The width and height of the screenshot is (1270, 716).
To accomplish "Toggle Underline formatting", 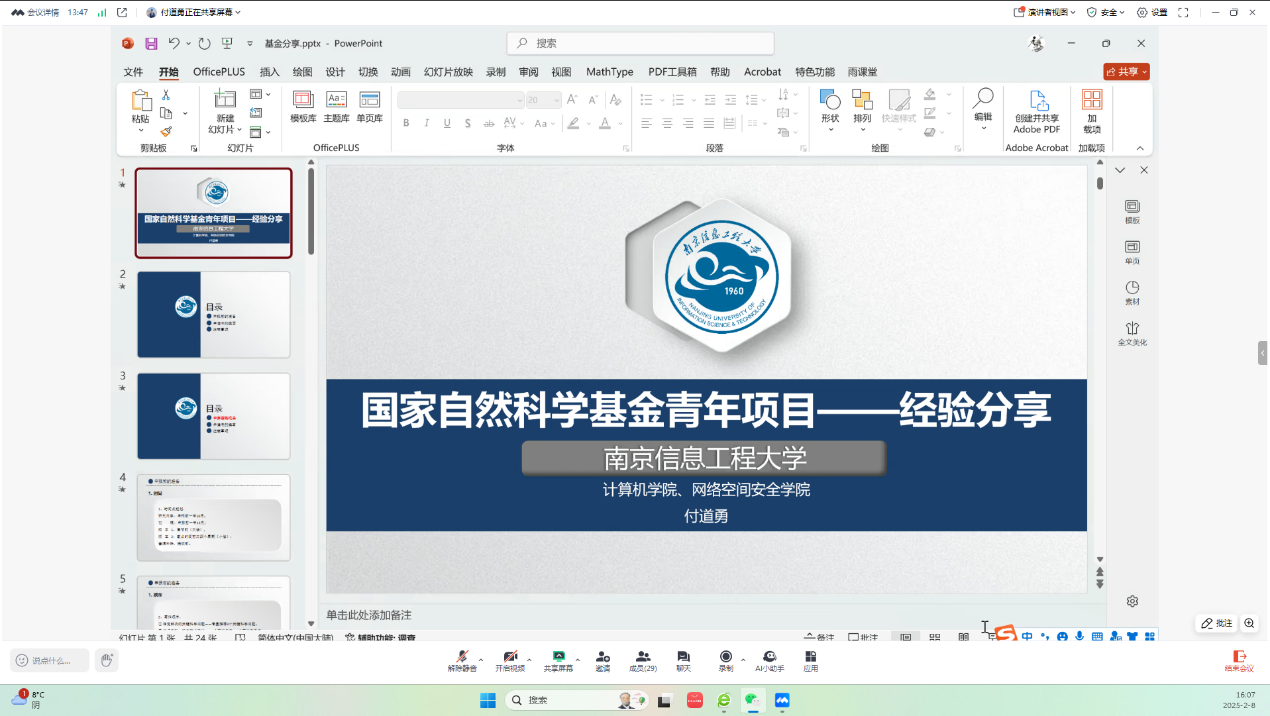I will pos(448,123).
